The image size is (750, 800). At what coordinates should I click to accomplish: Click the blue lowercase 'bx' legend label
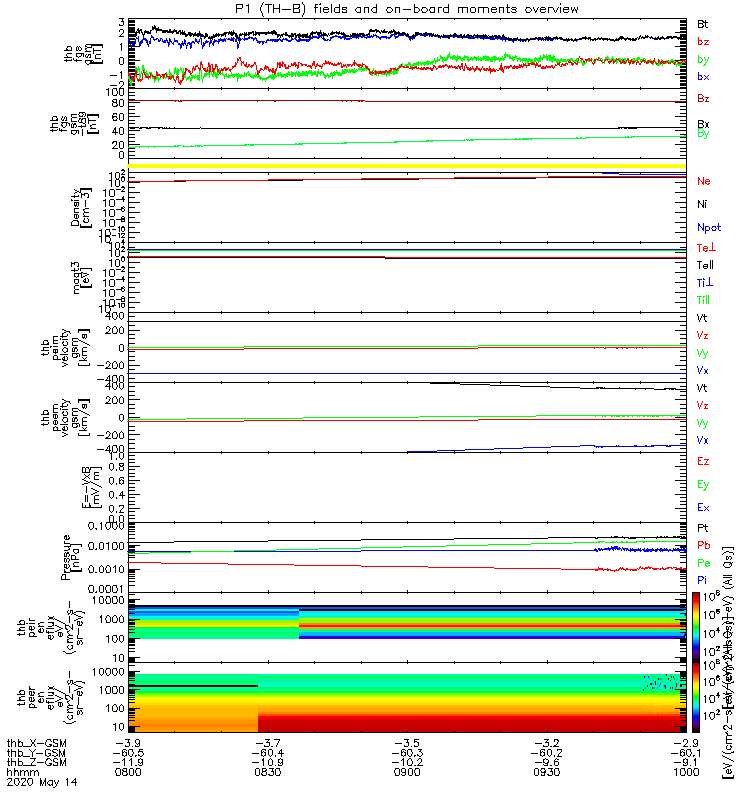703,77
